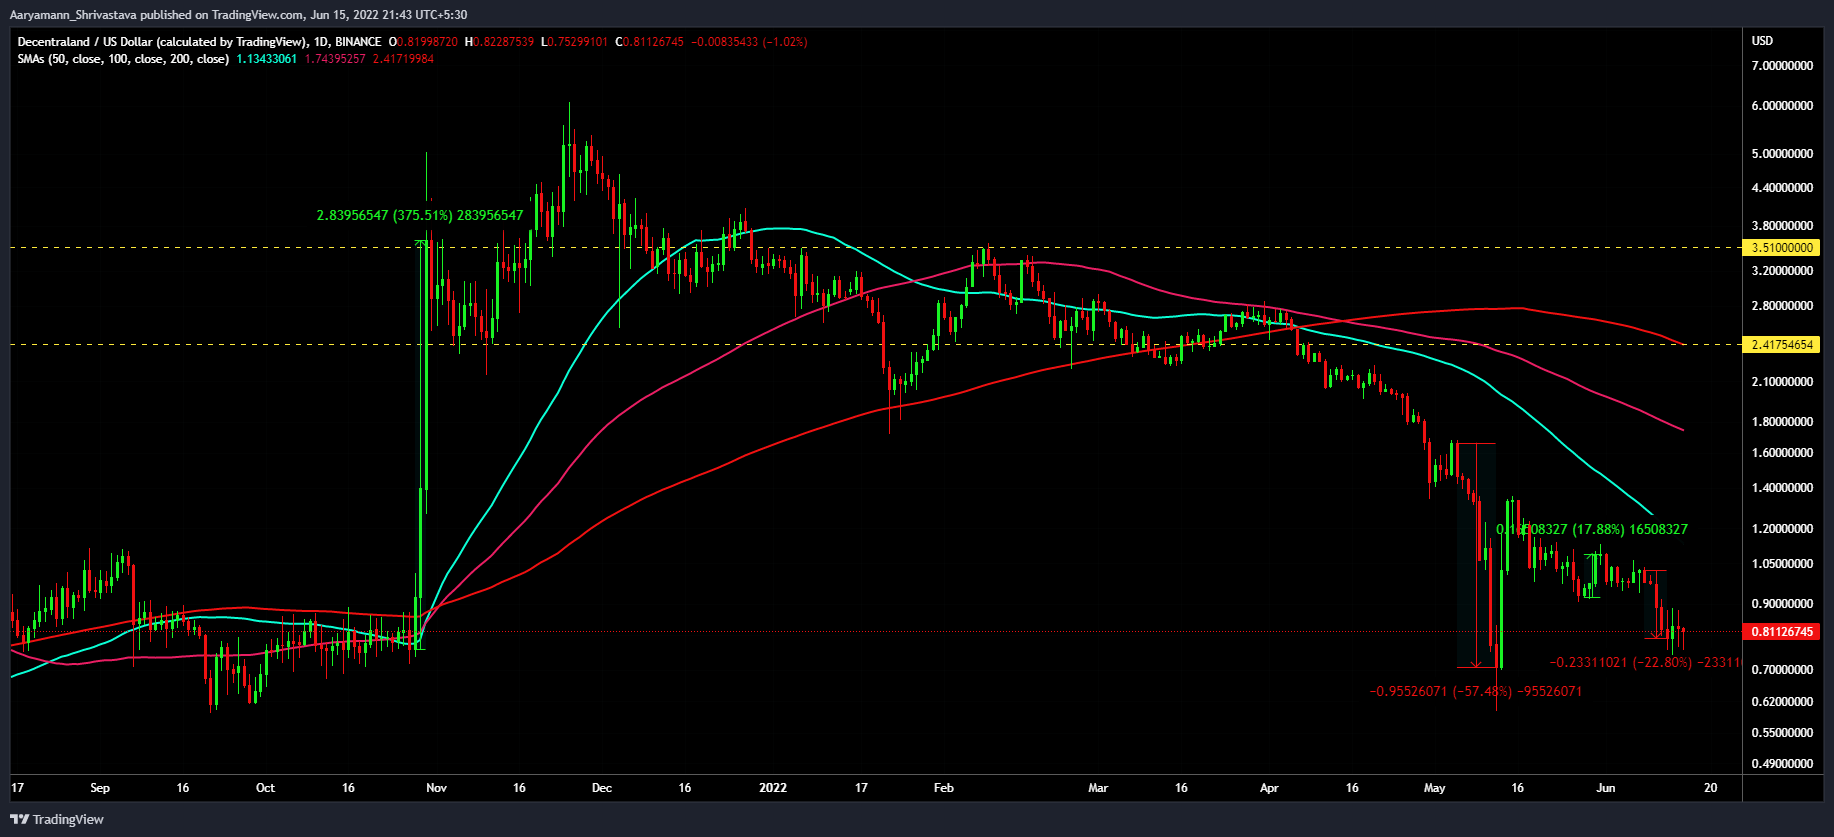Select the 50 SMA value 1.13433061
1834x837 pixels.
pos(267,59)
